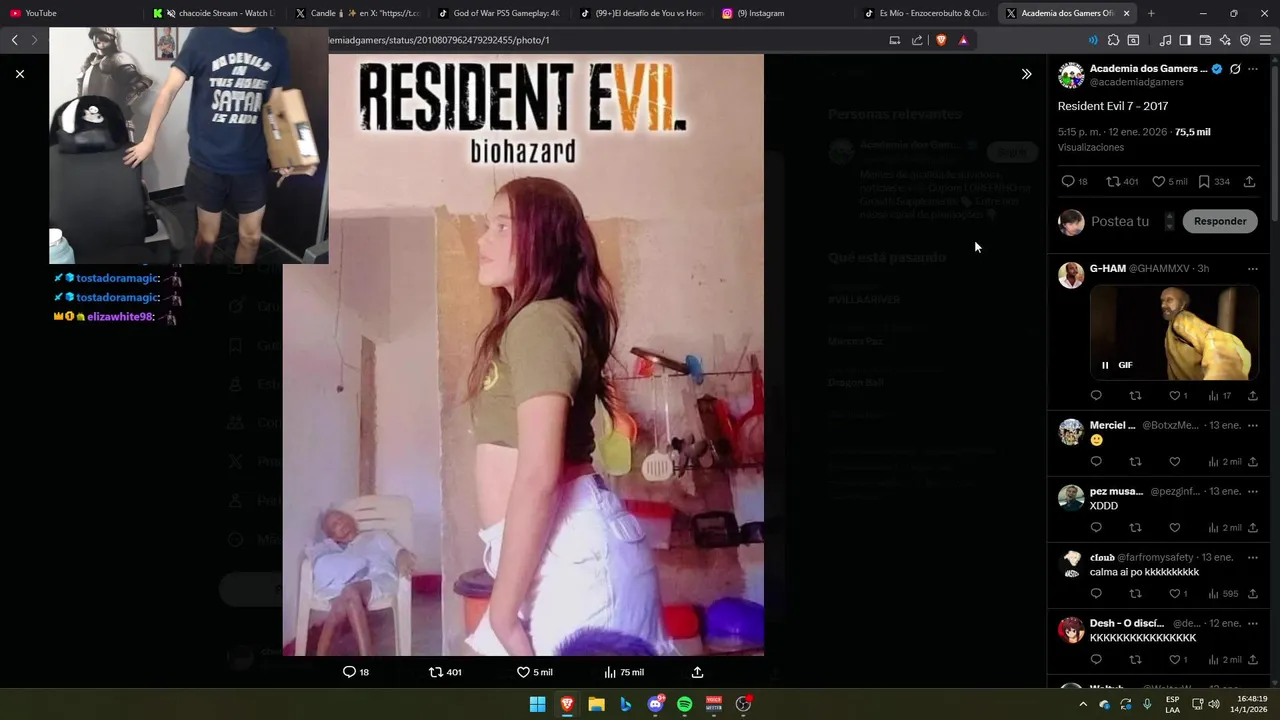Viewport: 1280px width, 720px height.
Task: Go back in browser history
Action: (14, 40)
